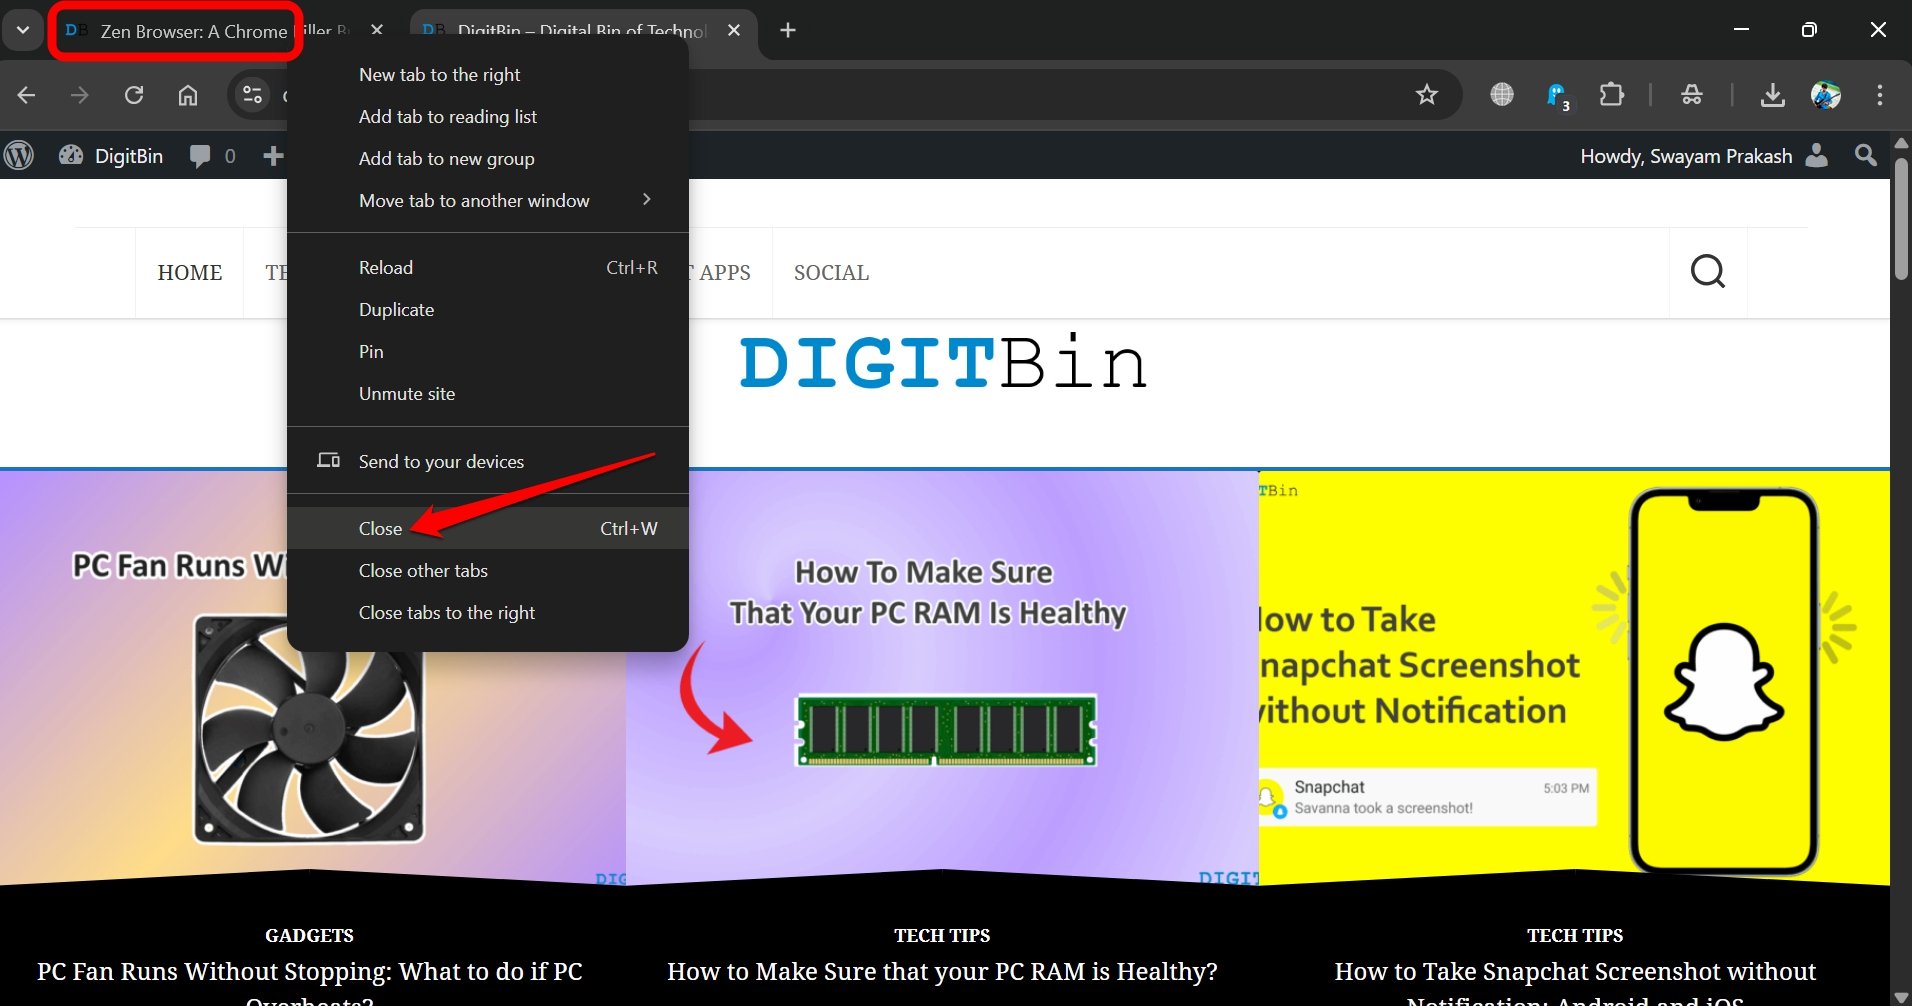Choose Close other tabs
The image size is (1912, 1006).
point(488,571)
